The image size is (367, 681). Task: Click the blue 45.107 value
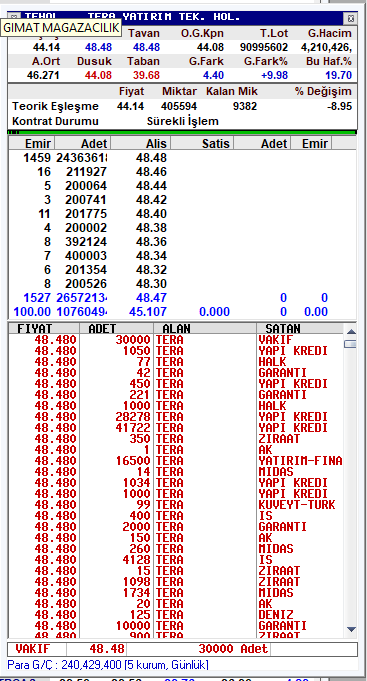(148, 312)
